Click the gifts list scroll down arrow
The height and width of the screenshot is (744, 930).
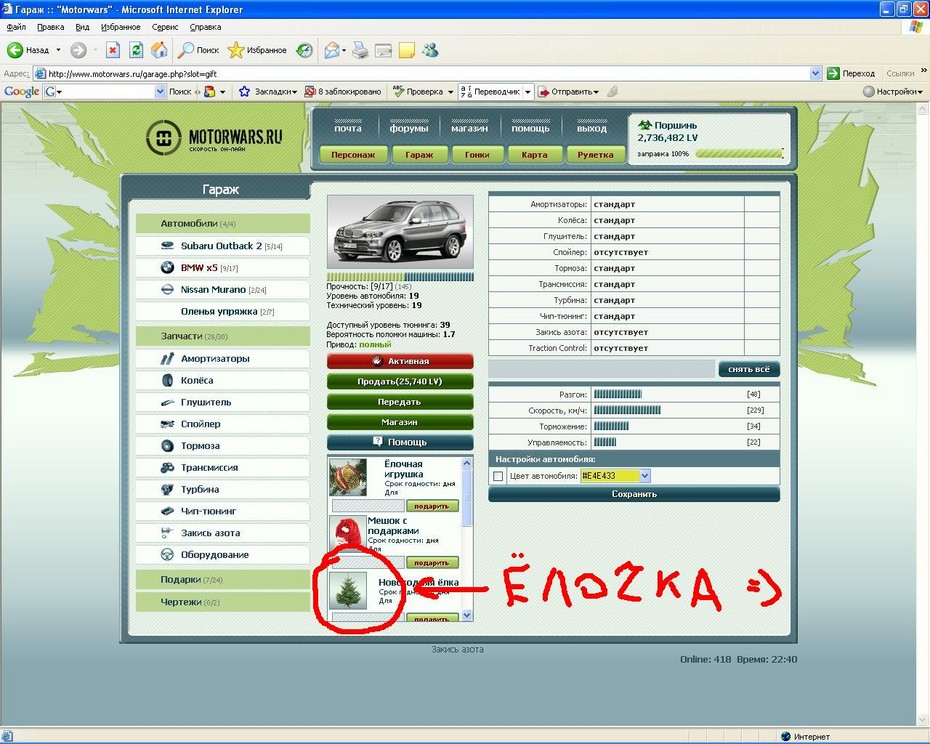click(x=467, y=615)
